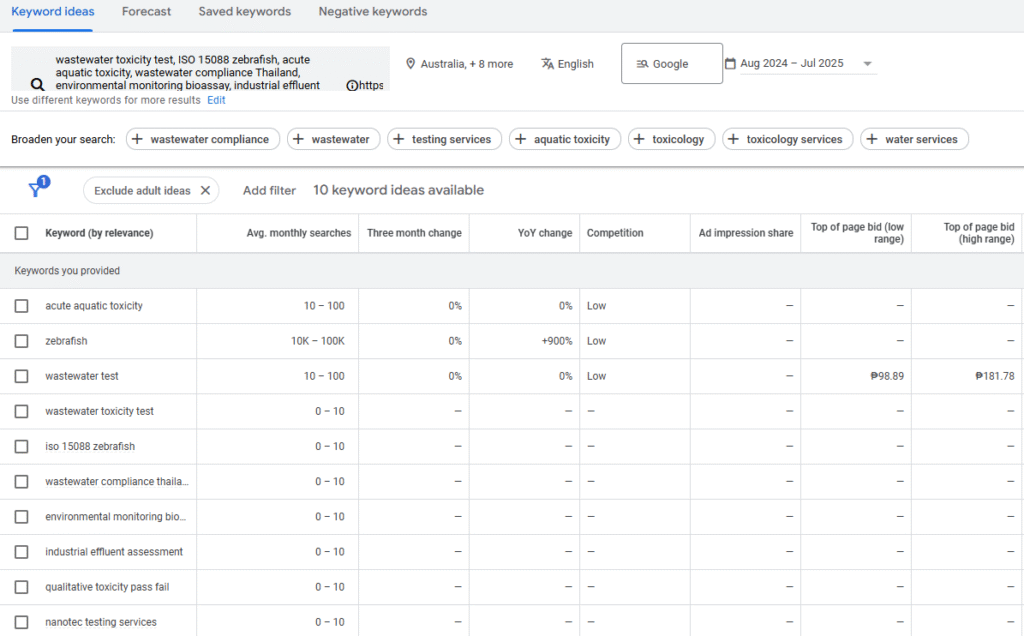The image size is (1024, 636).
Task: Open the Negative keywords tab
Action: point(372,12)
